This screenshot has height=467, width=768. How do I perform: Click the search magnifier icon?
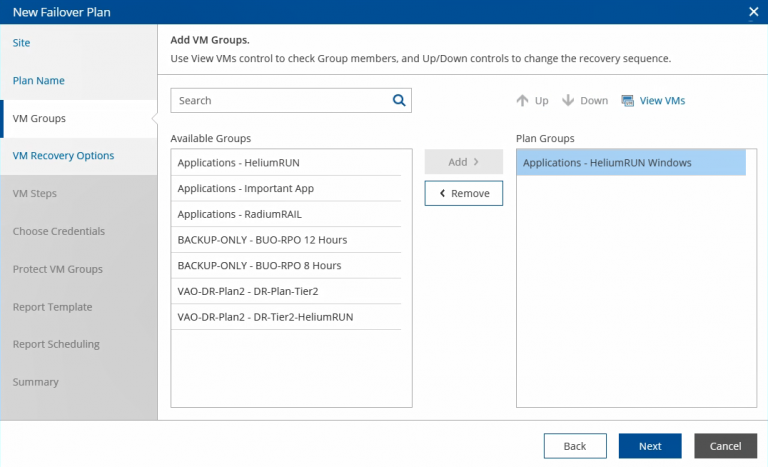pyautogui.click(x=399, y=100)
